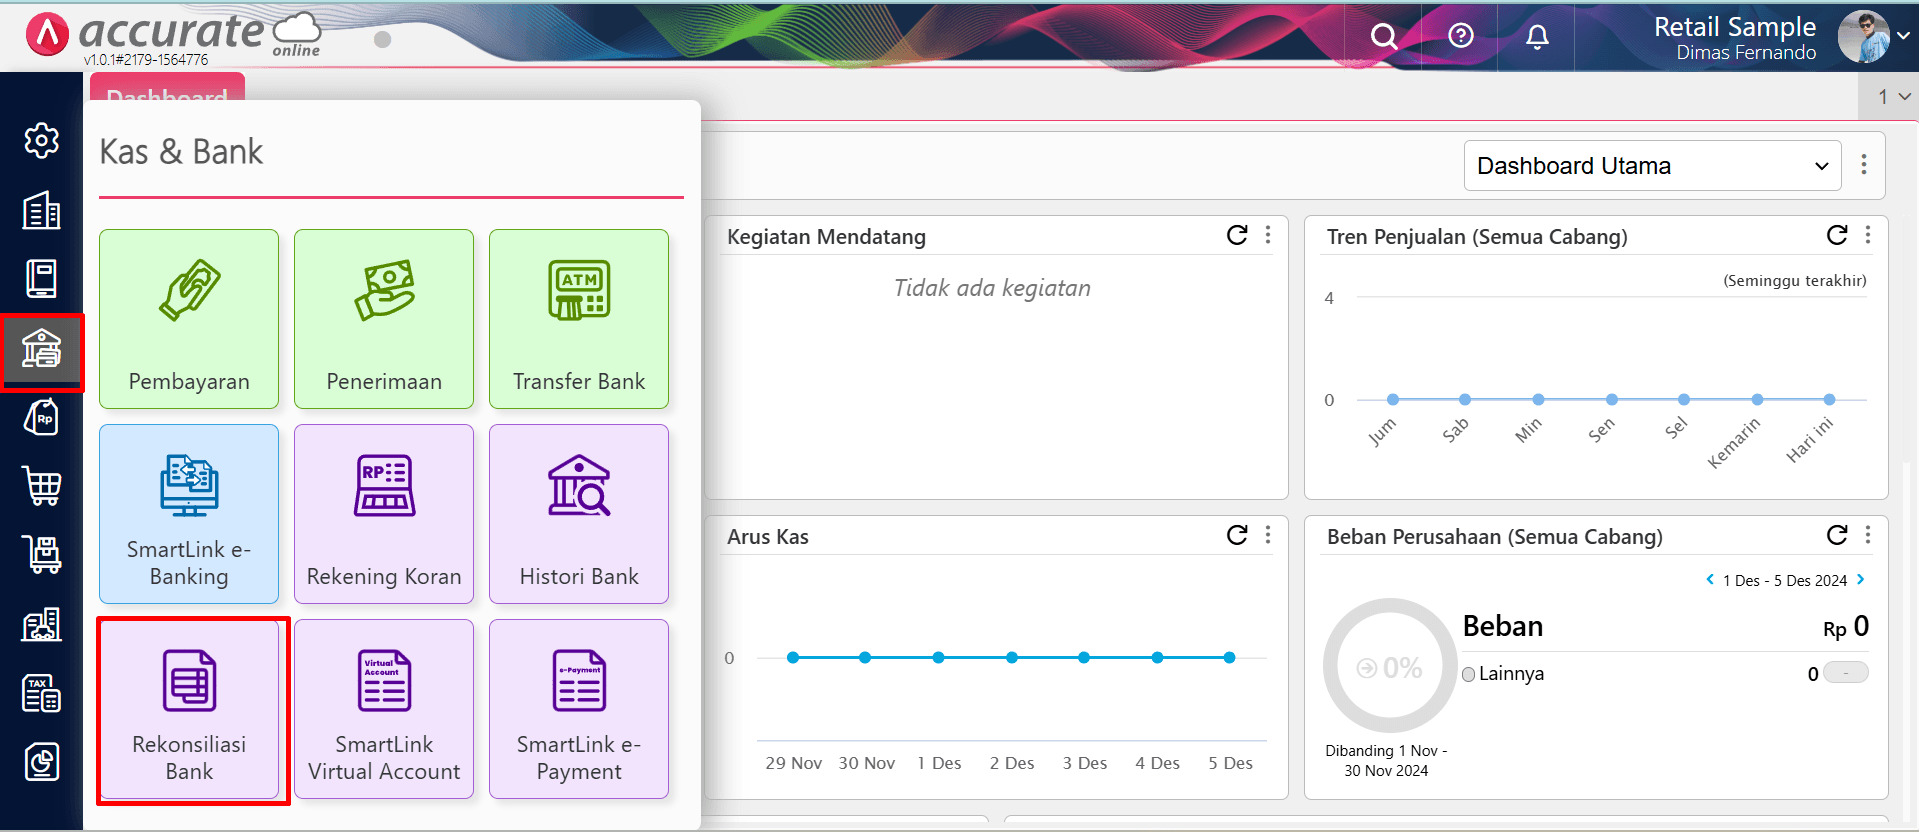Open the Rekonsiliasi Bank tile
Screen dimensions: 1919x832
[189, 709]
